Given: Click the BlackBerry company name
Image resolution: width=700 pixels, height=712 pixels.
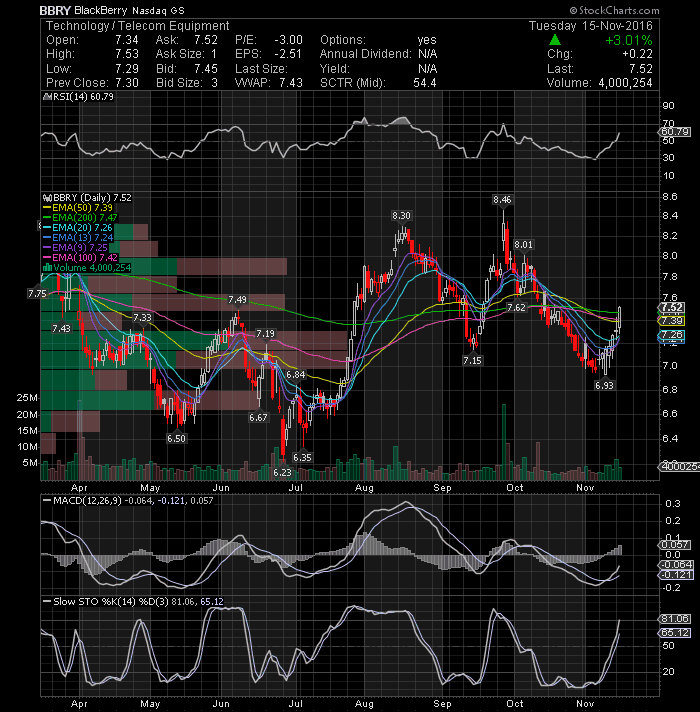Looking at the screenshot, I should coord(100,10).
